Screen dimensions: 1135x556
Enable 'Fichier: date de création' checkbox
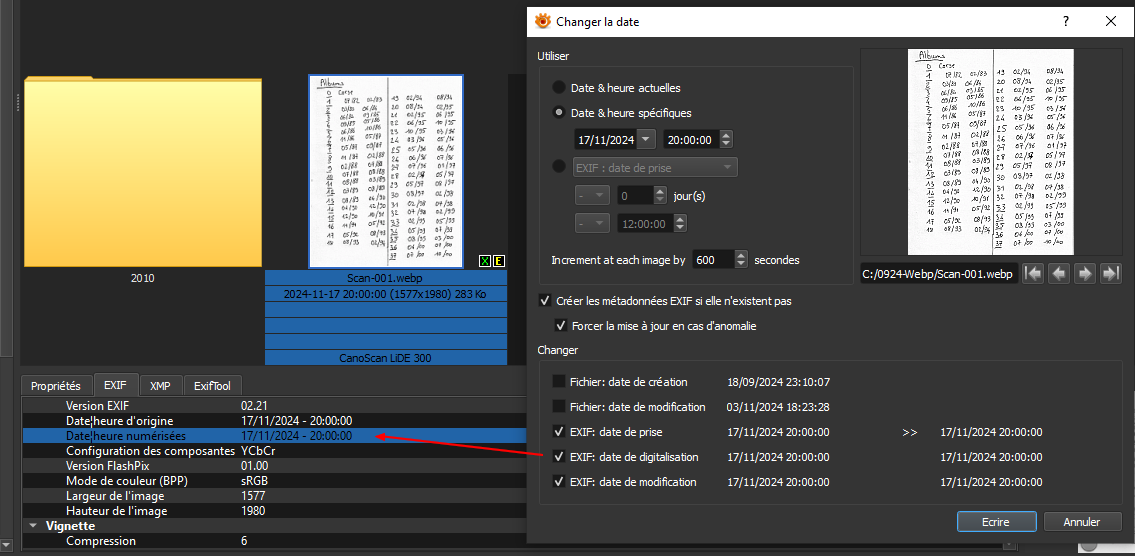[559, 382]
